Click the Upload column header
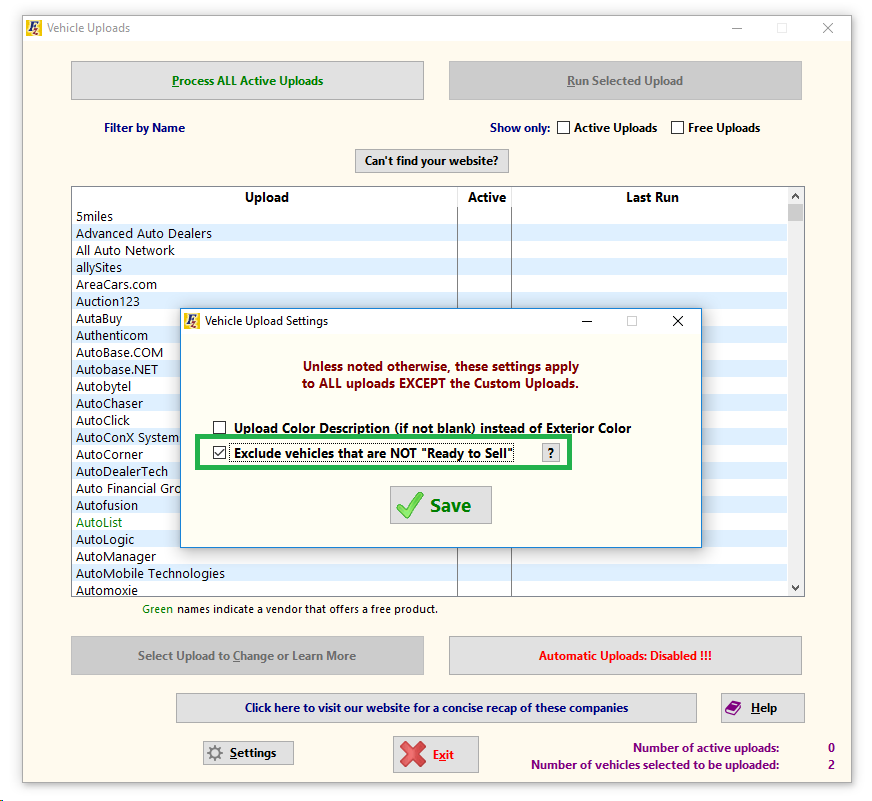The image size is (872, 801). point(267,197)
